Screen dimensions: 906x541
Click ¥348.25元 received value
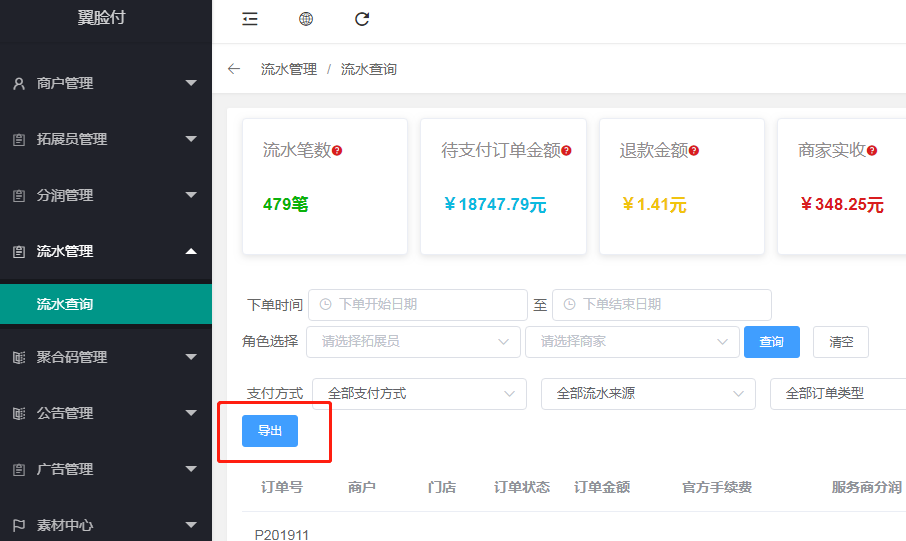click(842, 204)
